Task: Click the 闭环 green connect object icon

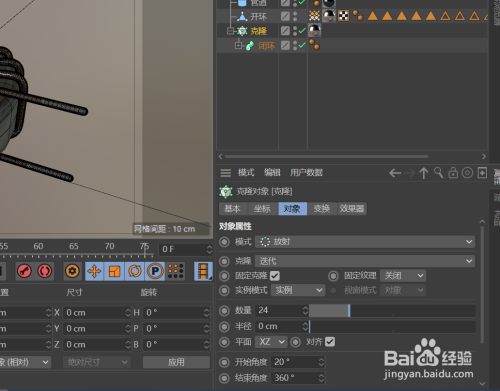Action: [x=250, y=45]
